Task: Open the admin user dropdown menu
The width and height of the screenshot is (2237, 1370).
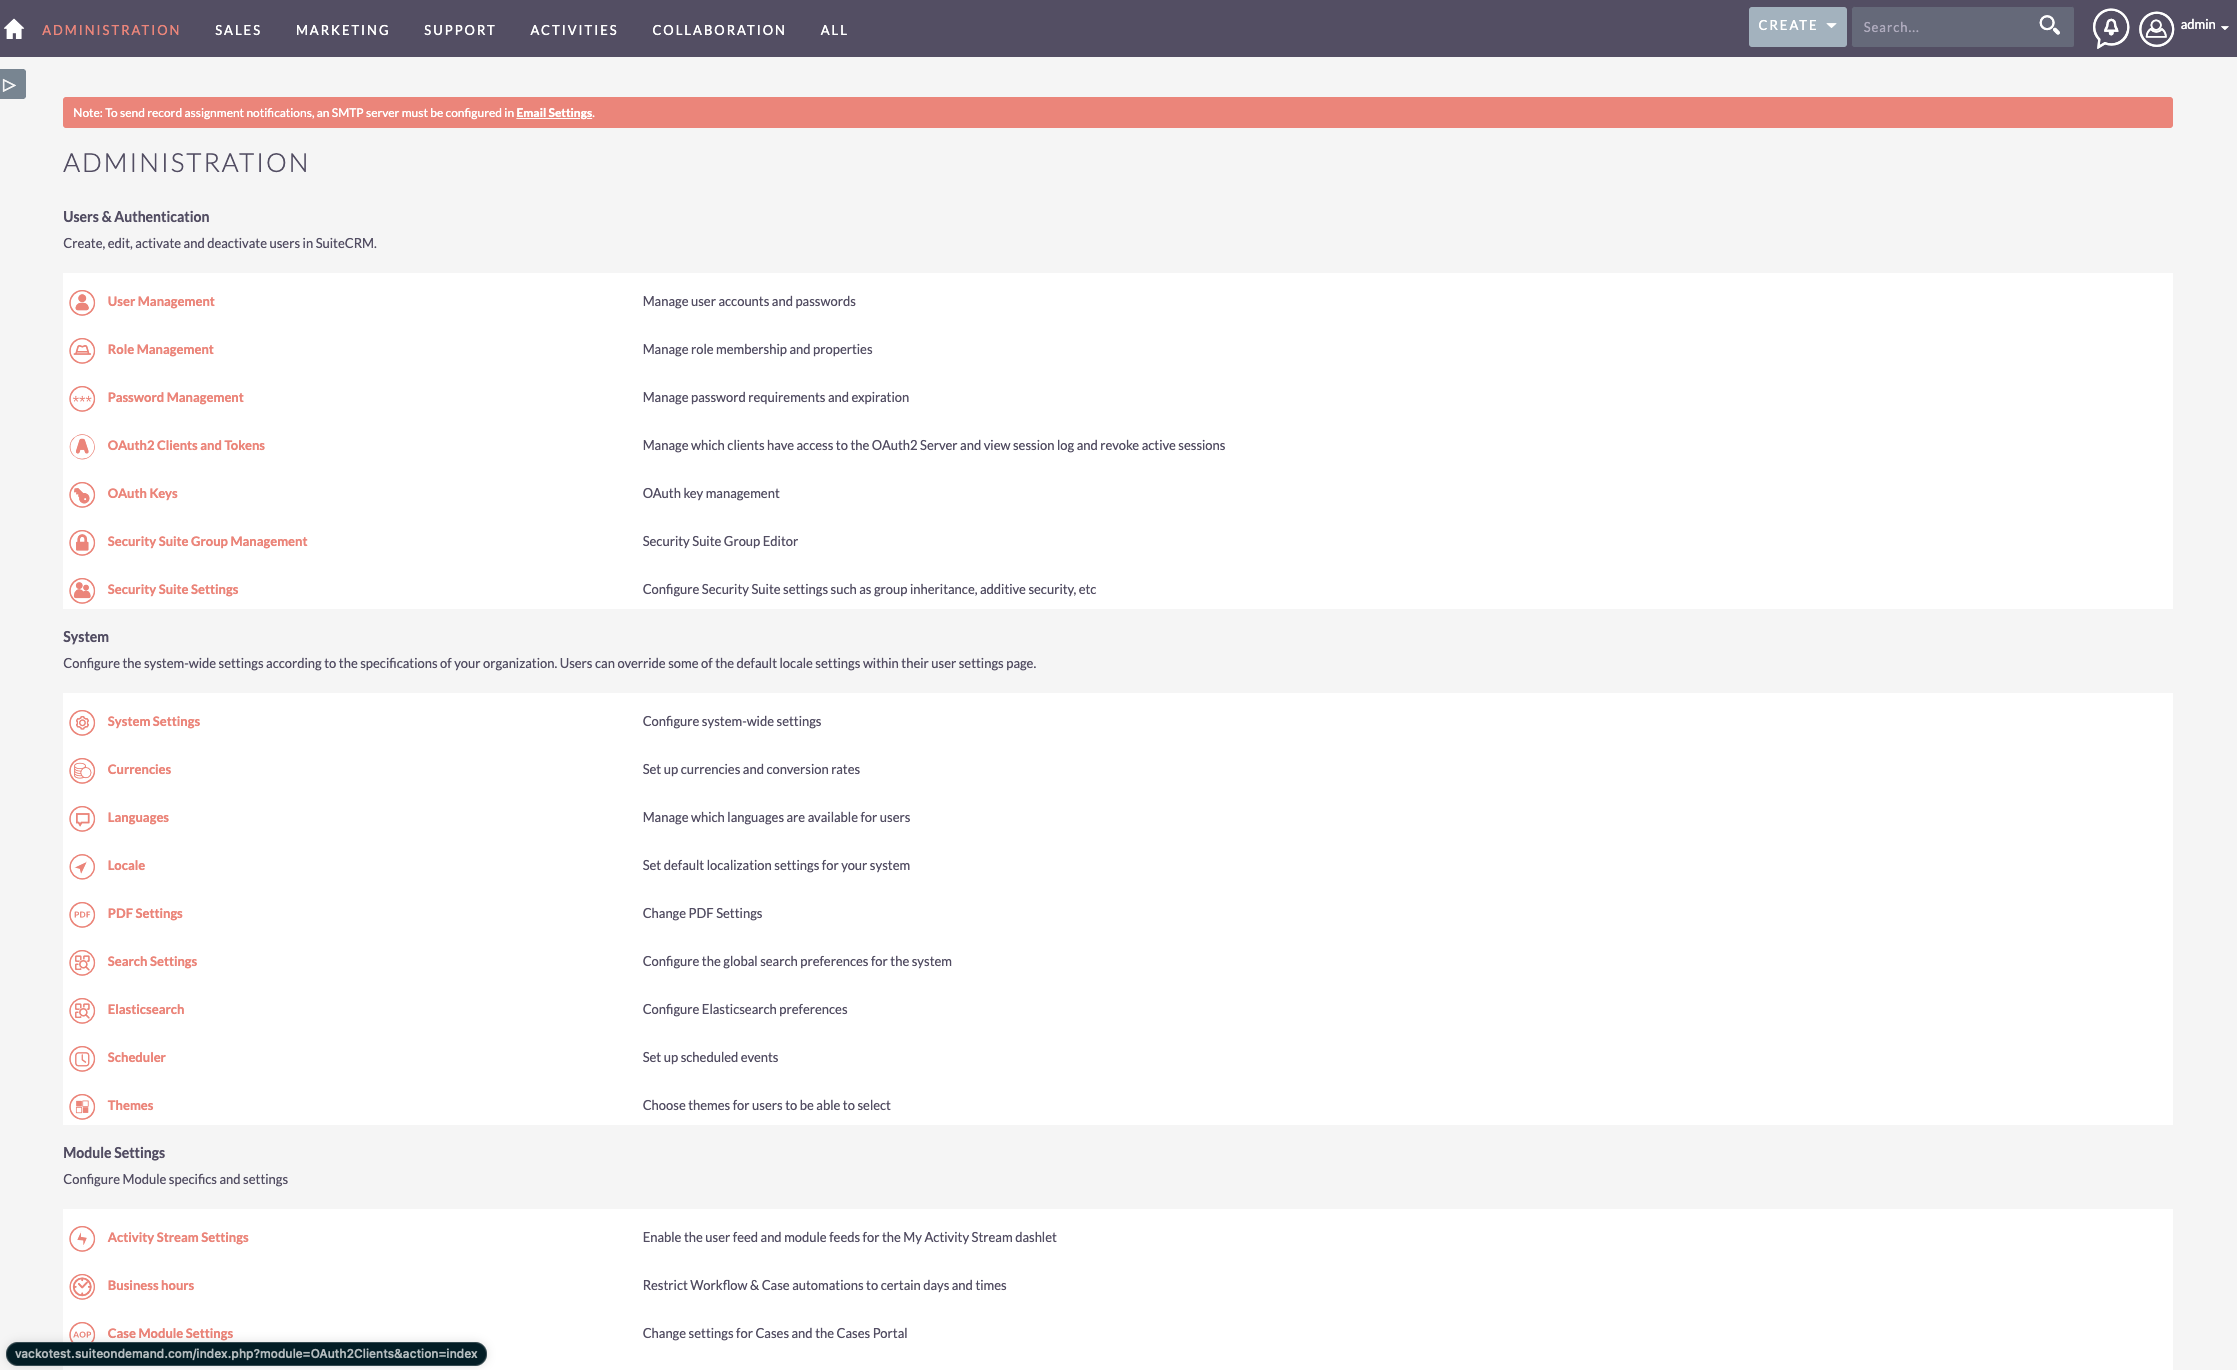Action: click(x=2204, y=26)
